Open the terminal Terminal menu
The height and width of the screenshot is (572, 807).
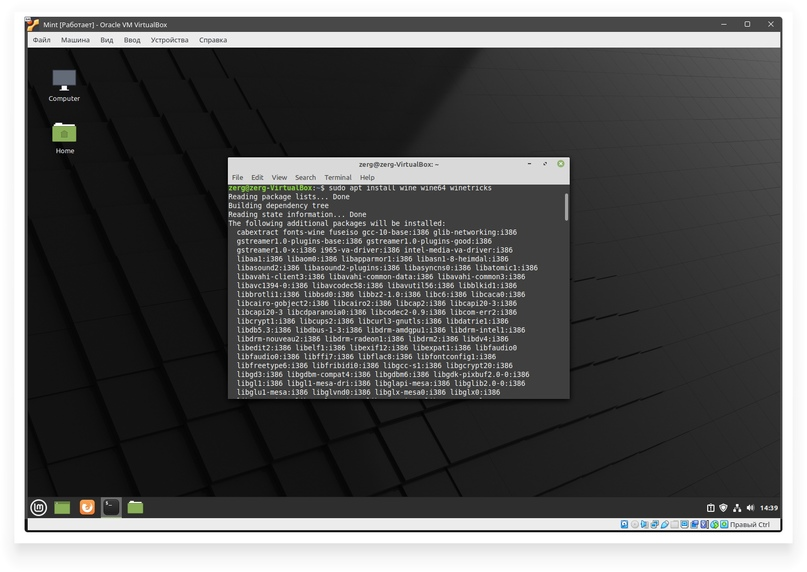pyautogui.click(x=338, y=177)
